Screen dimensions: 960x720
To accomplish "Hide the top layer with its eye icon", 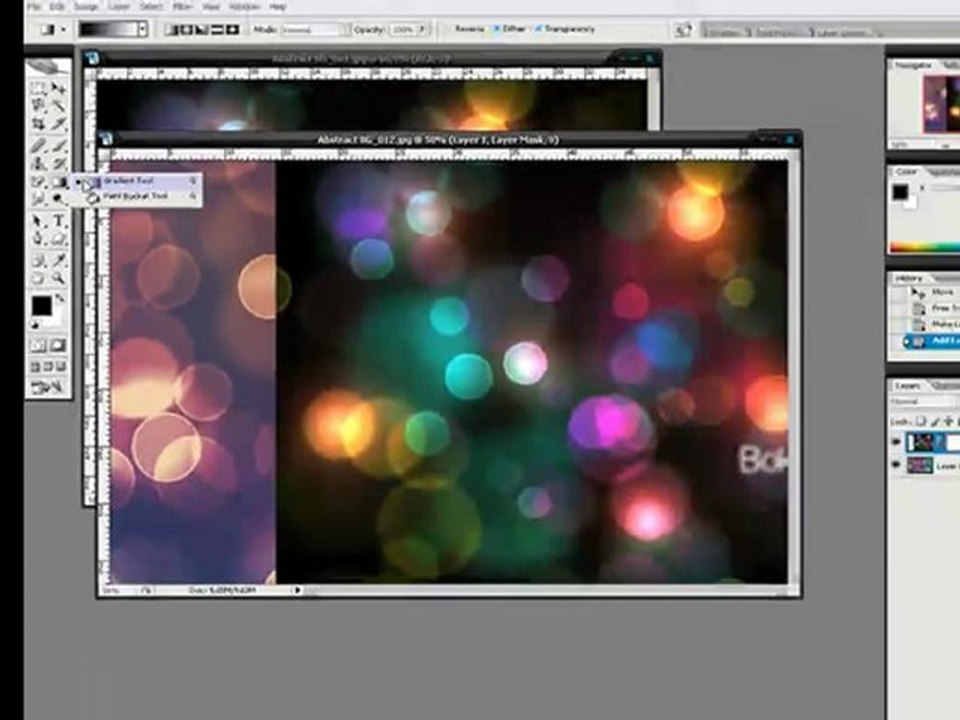I will point(896,442).
